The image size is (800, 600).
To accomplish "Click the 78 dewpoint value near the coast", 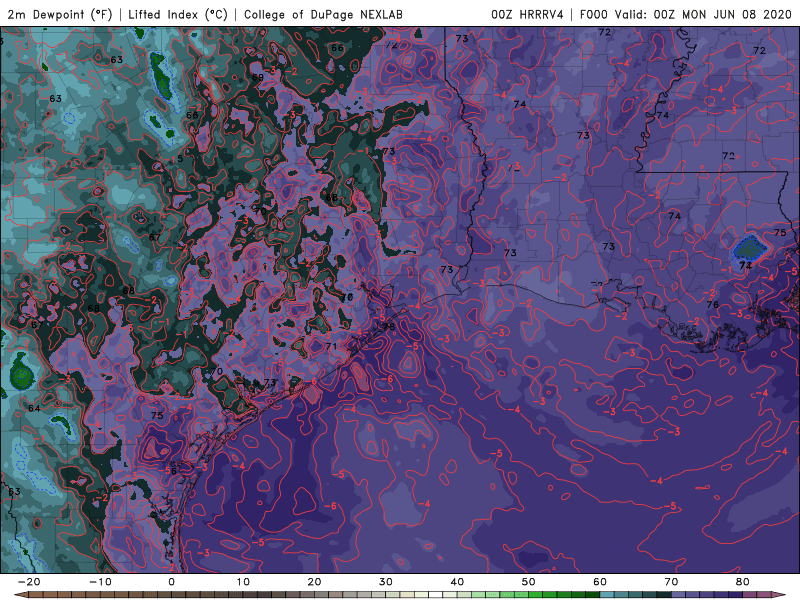I will click(x=389, y=327).
